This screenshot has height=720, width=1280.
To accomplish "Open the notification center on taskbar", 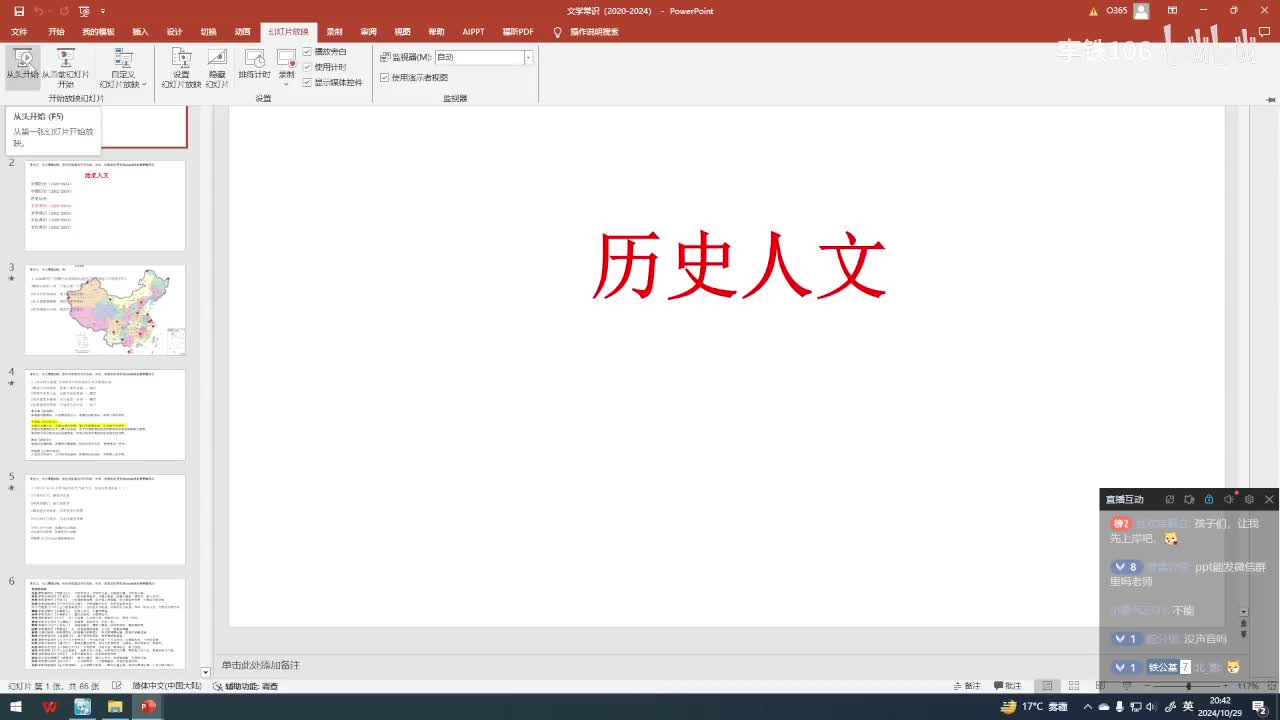I will coord(1259,707).
